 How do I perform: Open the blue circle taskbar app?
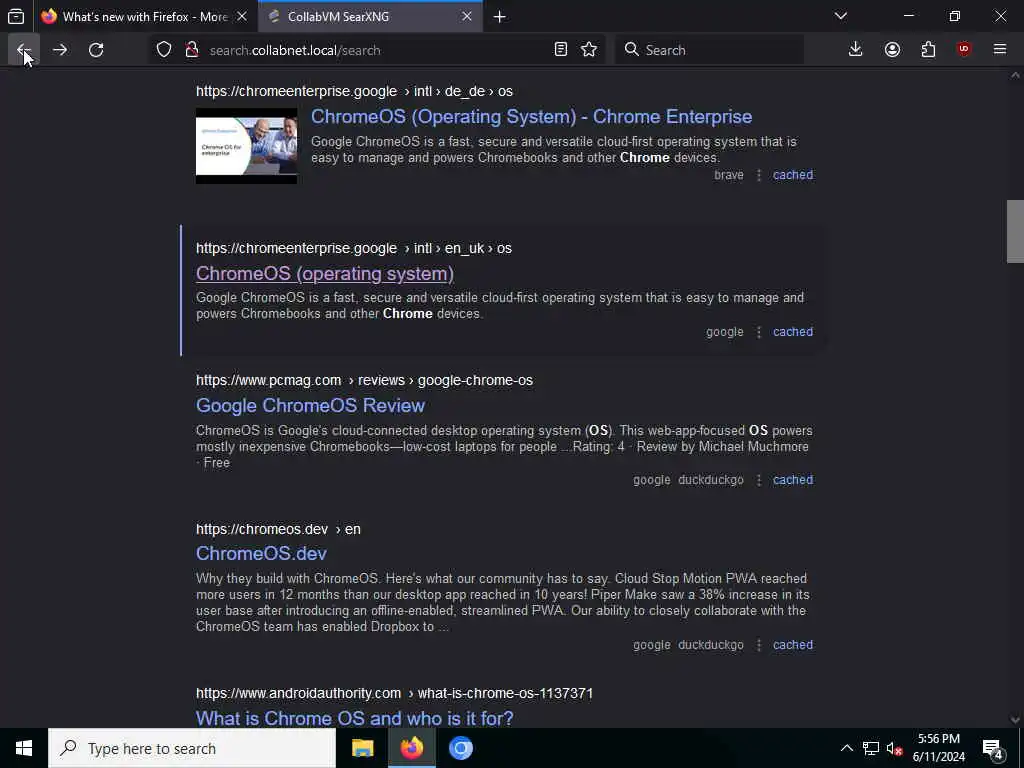(x=460, y=748)
